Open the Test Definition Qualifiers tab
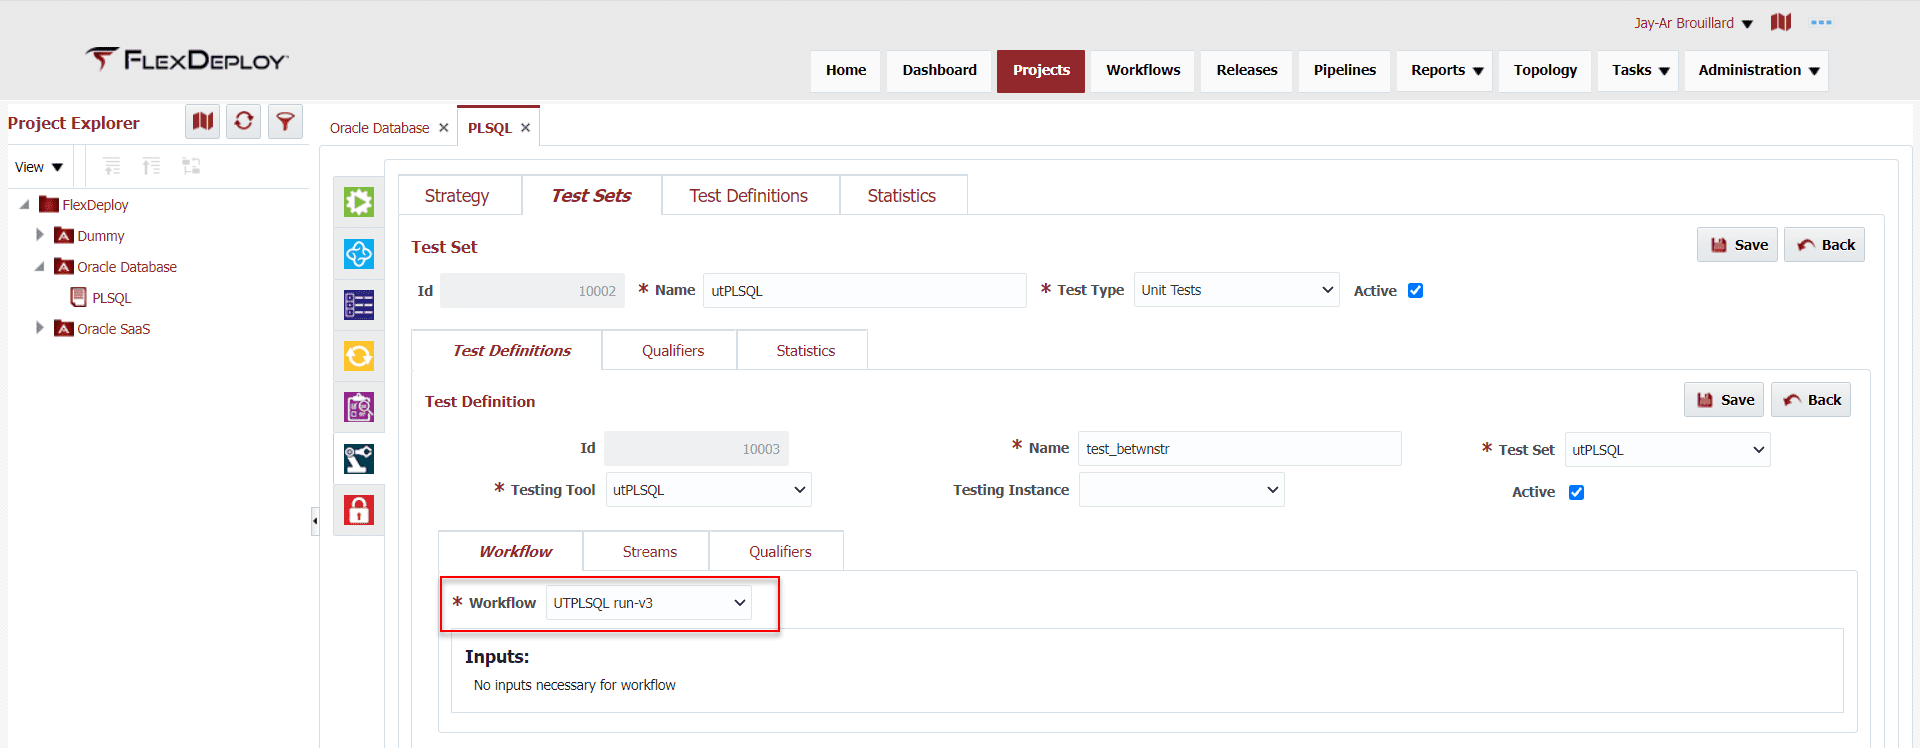Screen dimensions: 1920x748 coord(776,552)
